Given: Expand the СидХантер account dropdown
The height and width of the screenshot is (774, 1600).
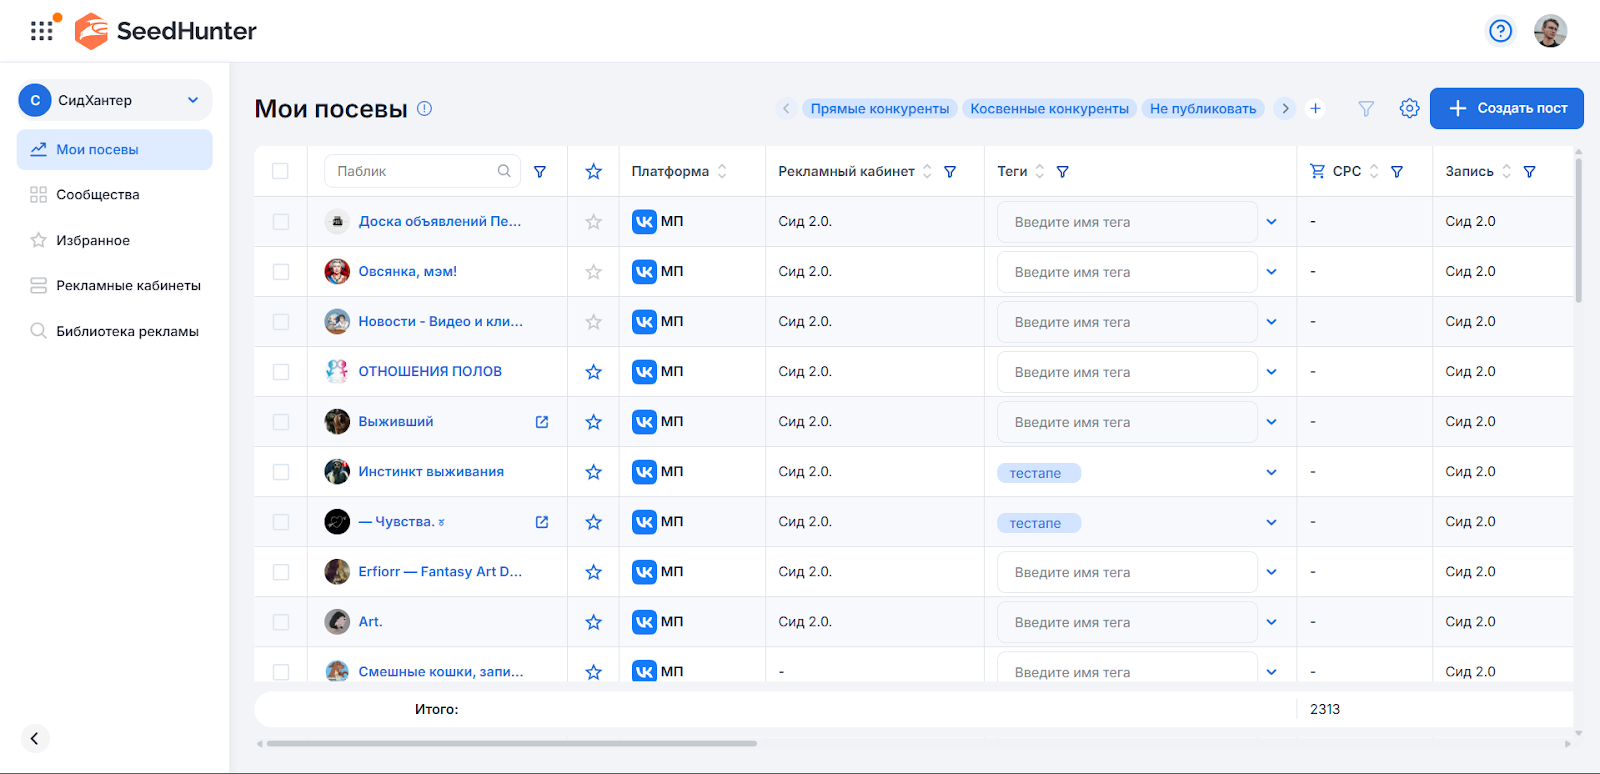Looking at the screenshot, I should [x=192, y=100].
